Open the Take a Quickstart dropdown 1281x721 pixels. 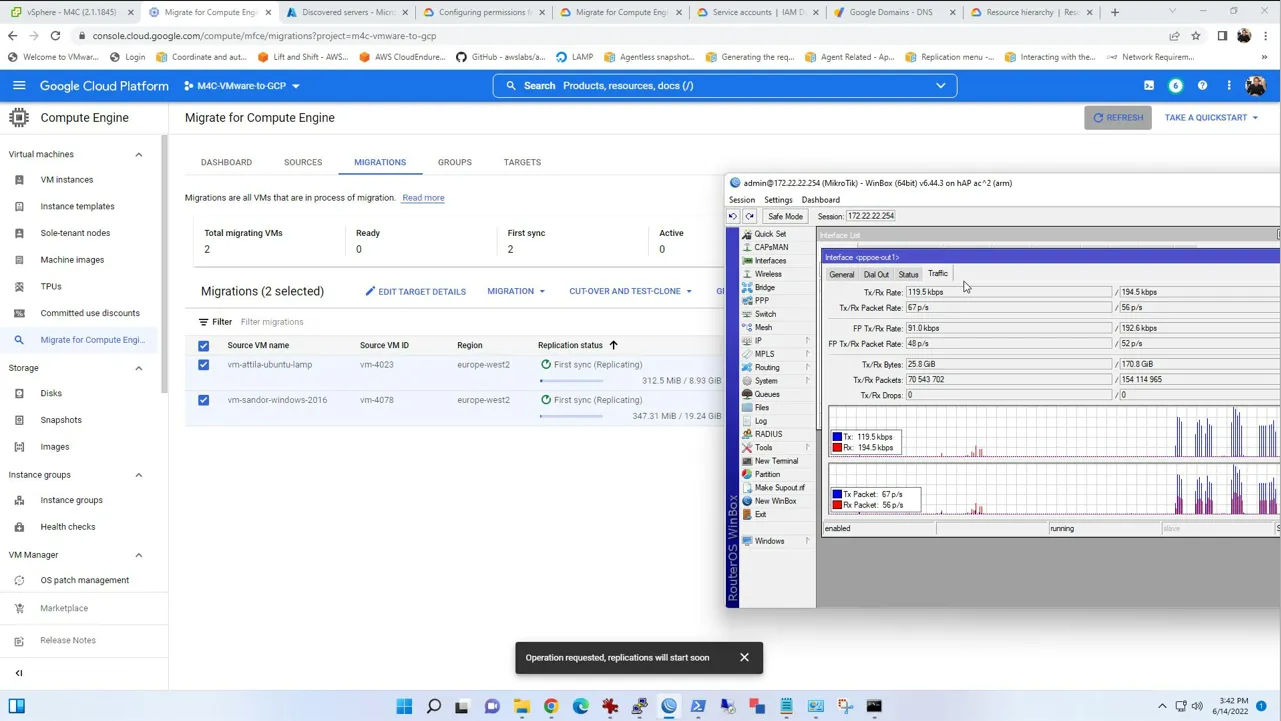(1211, 118)
